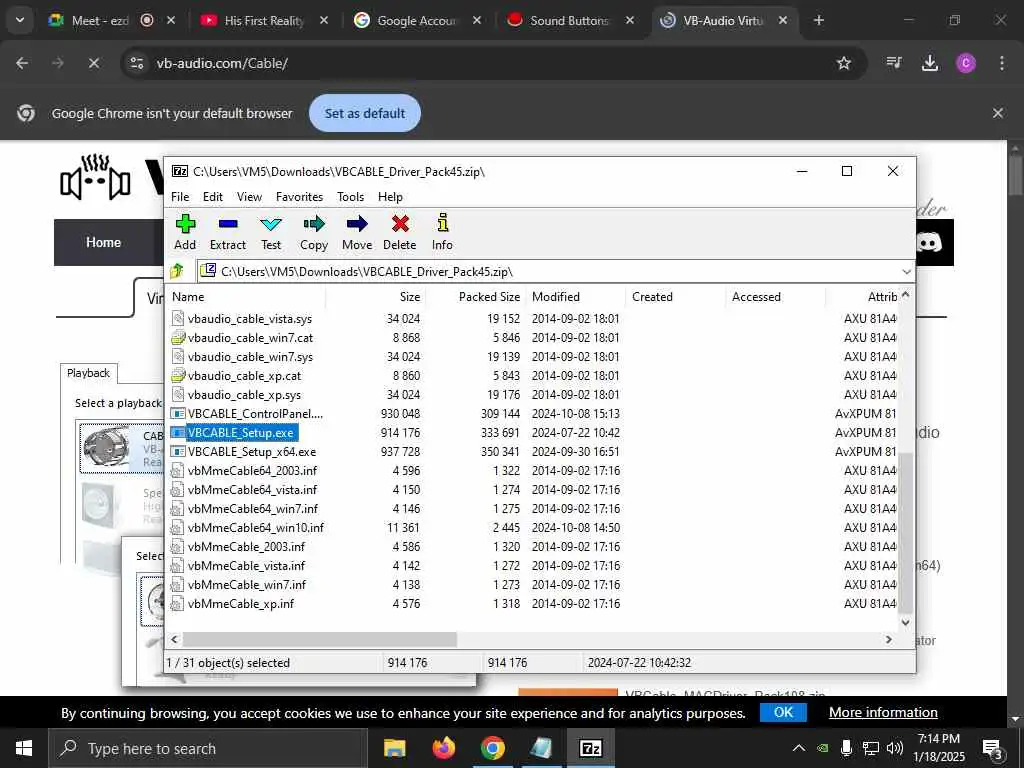Open the 7-Zip taskbar icon

[x=590, y=748]
